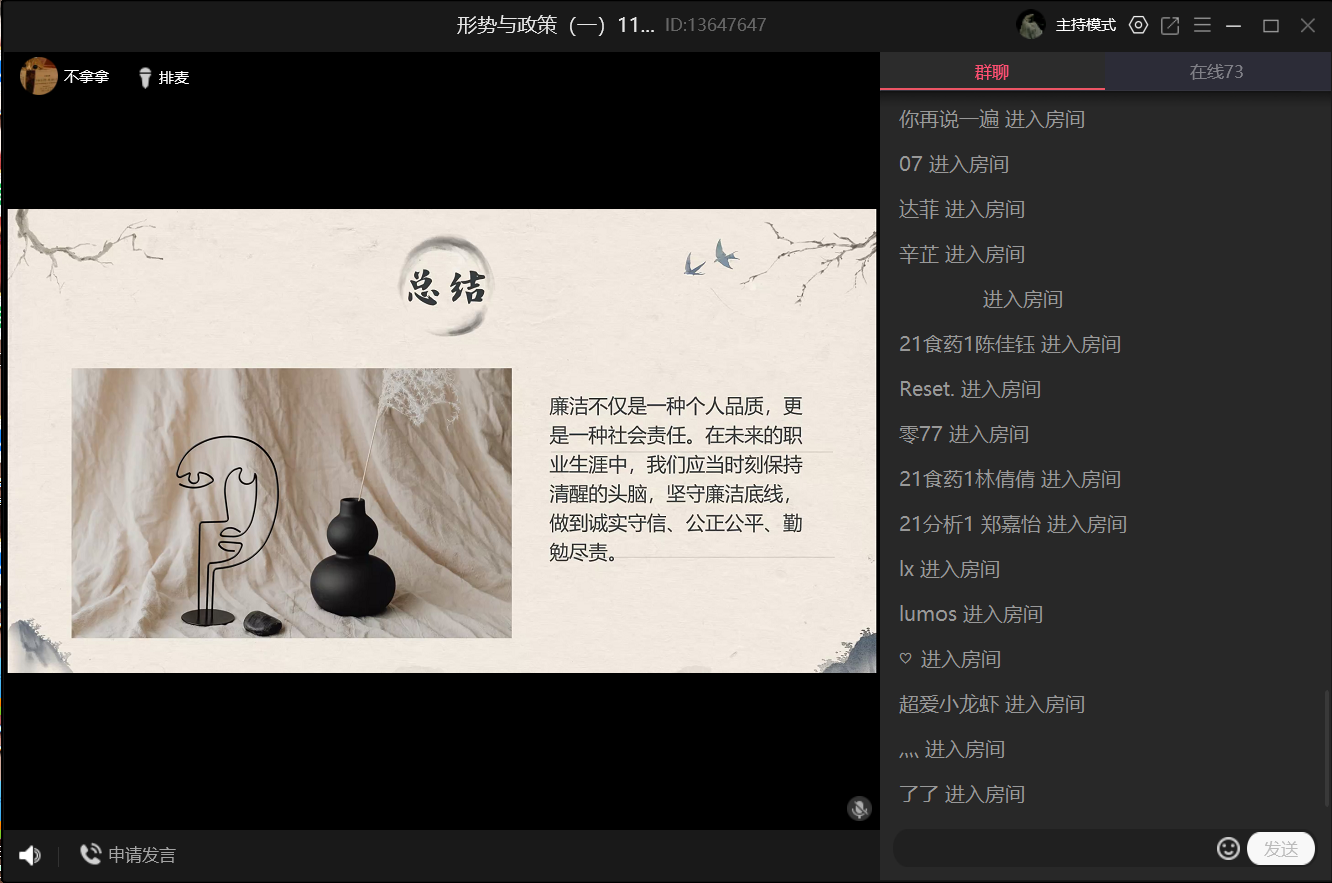Switch to the 在线73 tab

pos(1216,72)
